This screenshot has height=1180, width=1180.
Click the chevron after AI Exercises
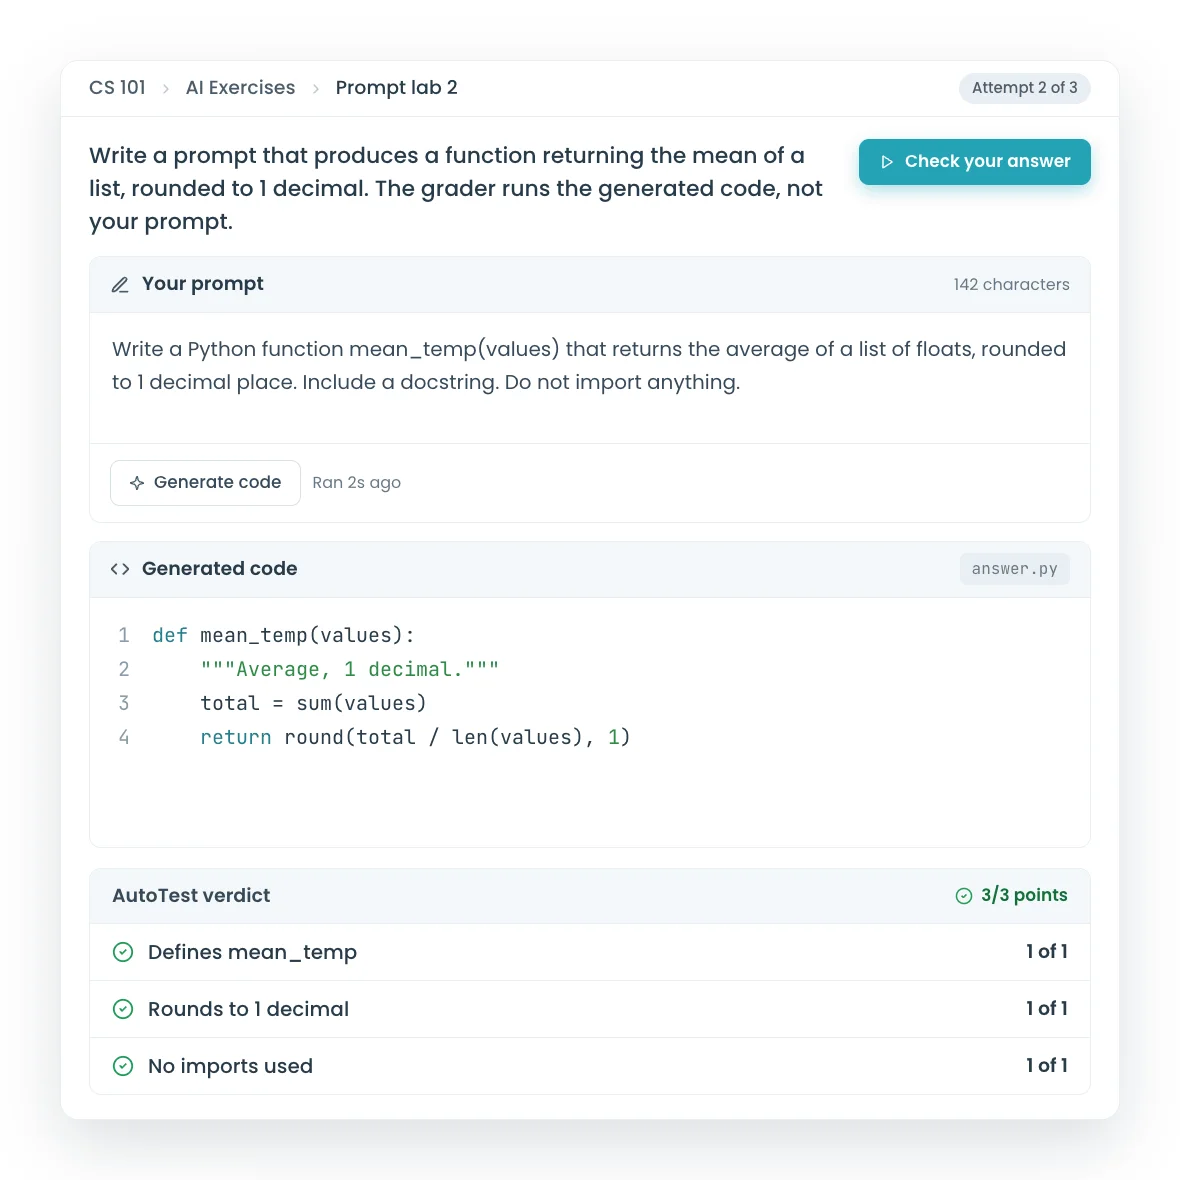[316, 89]
